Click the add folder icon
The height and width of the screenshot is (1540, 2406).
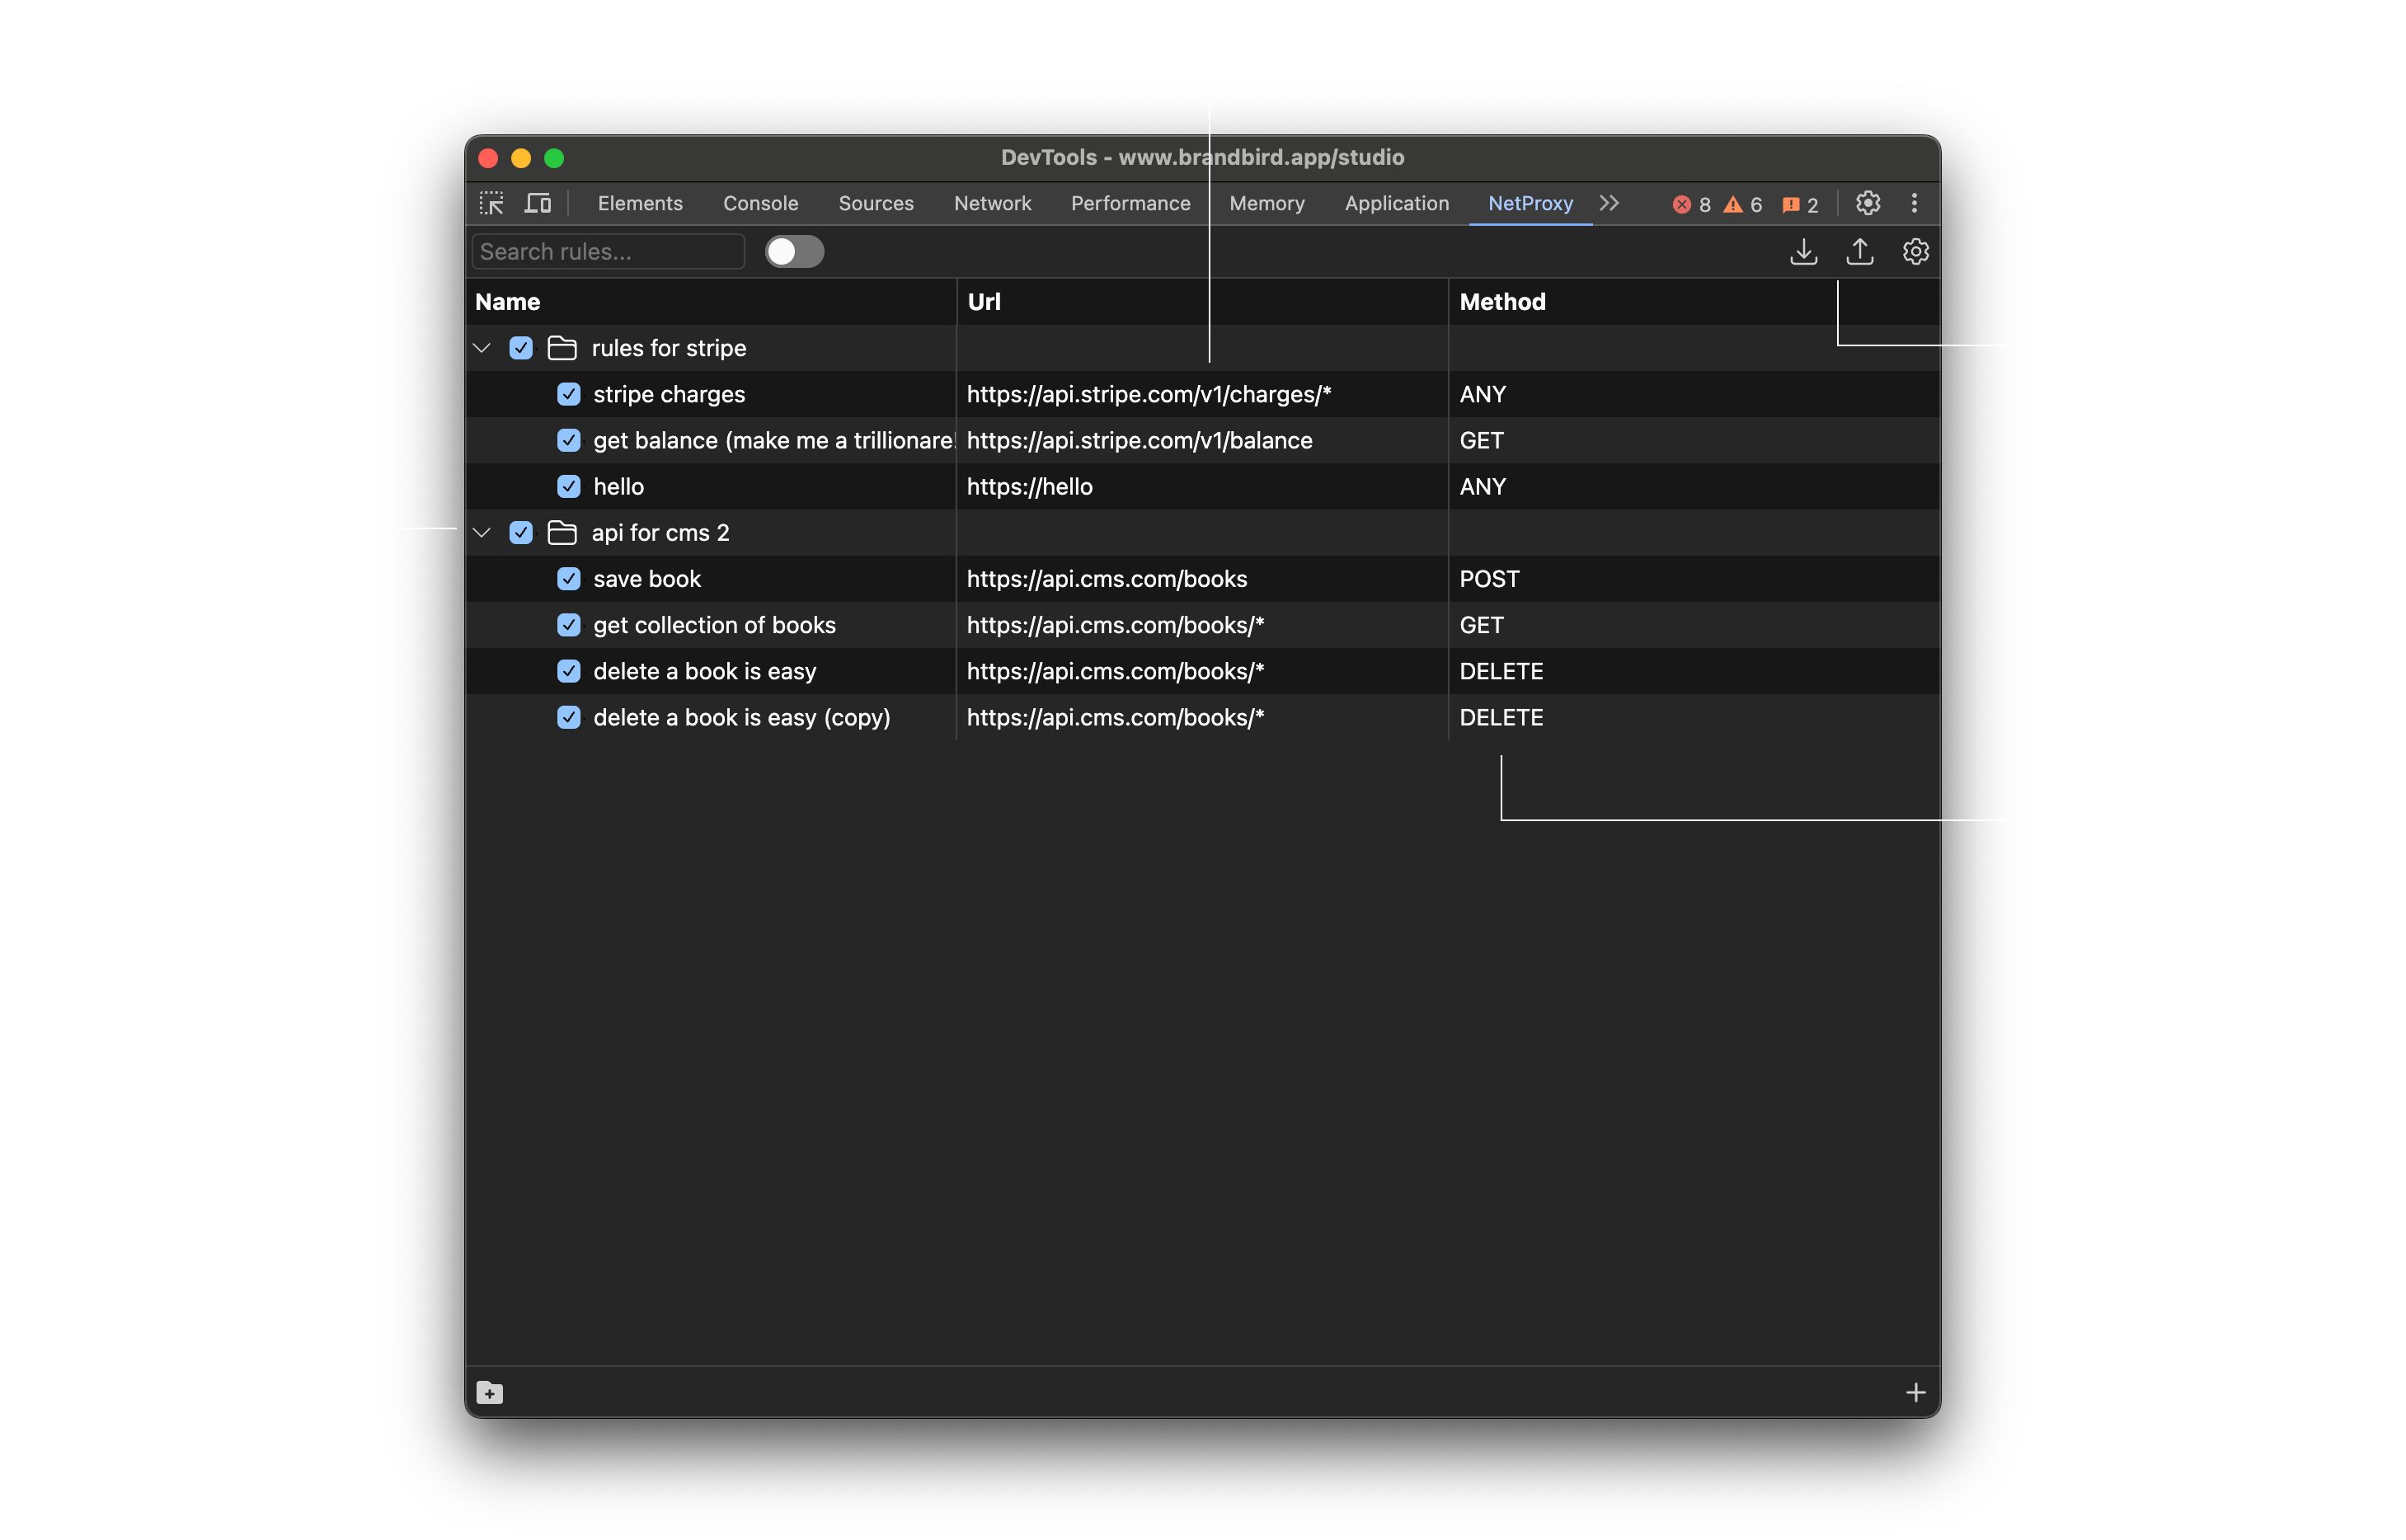tap(489, 1392)
